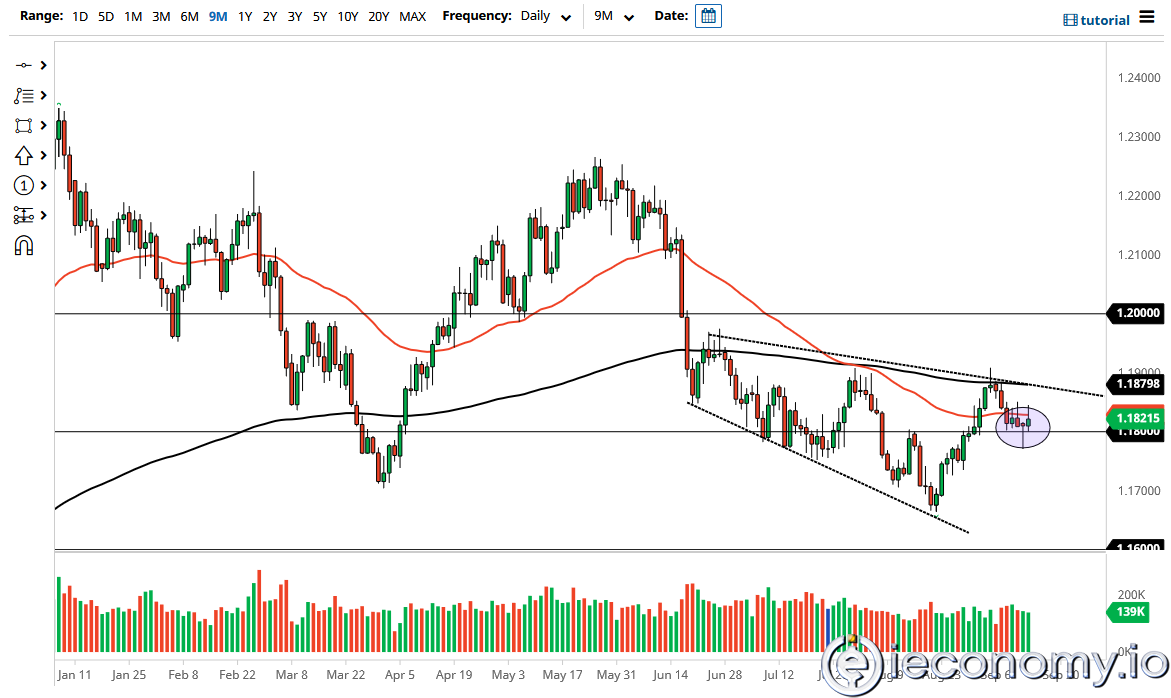Expand the trendline tool variations chevron
This screenshot has width=1171, height=698.
[x=41, y=65]
